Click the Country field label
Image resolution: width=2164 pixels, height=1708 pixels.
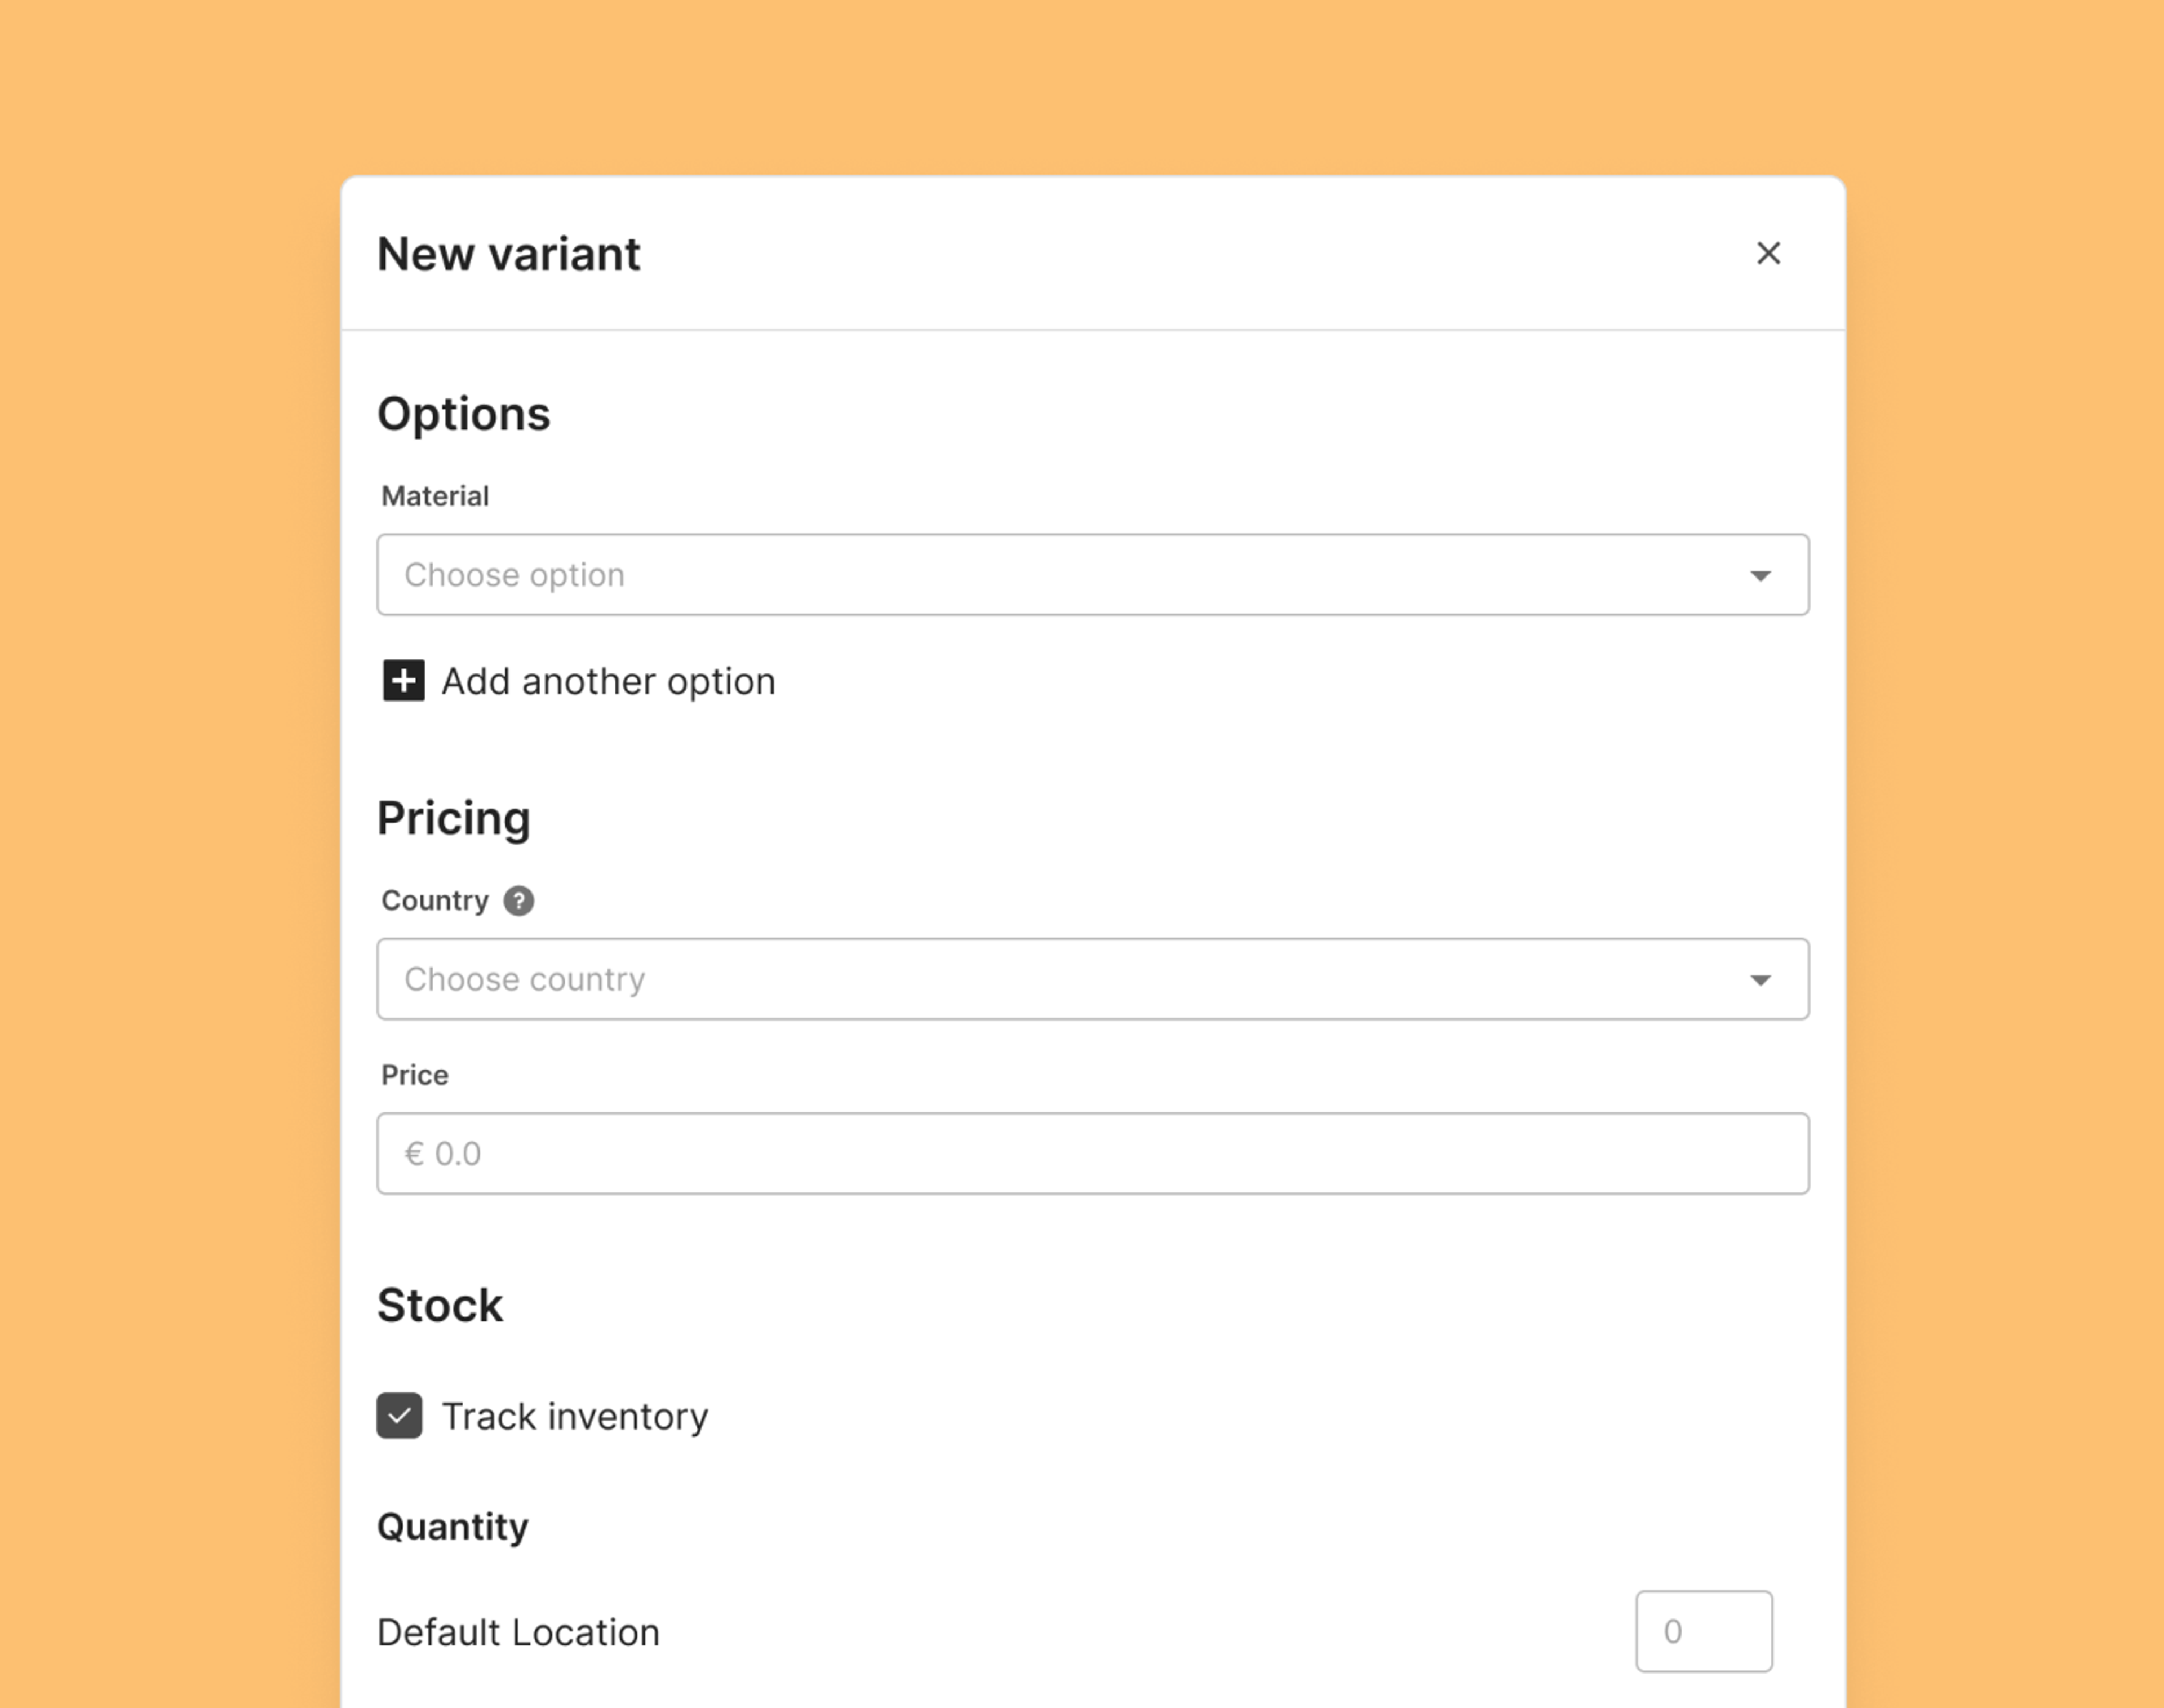435,901
